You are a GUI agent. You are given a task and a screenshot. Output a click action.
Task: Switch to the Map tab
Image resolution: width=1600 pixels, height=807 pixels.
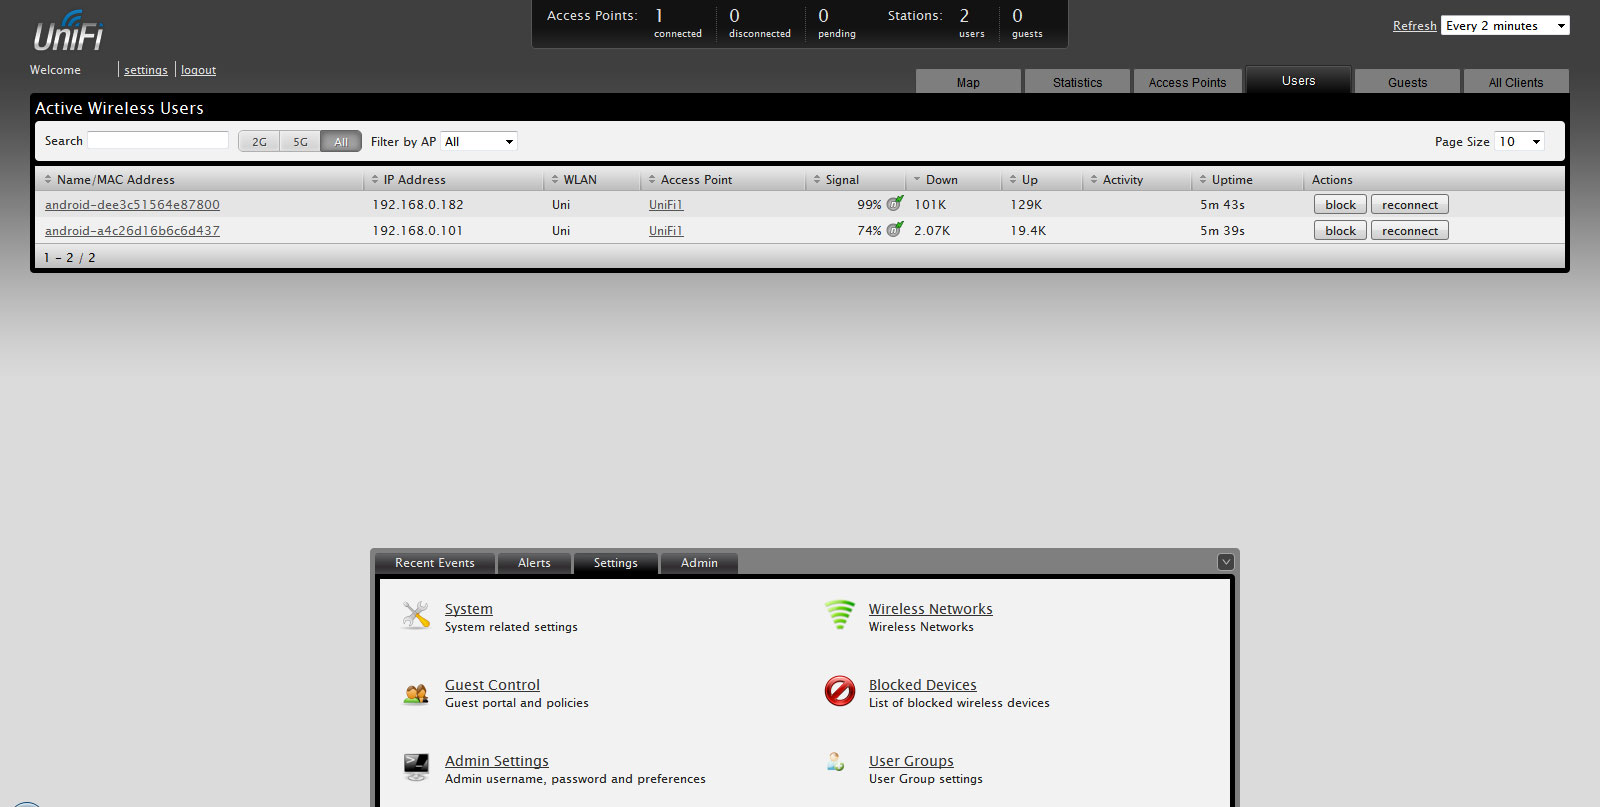click(x=968, y=82)
